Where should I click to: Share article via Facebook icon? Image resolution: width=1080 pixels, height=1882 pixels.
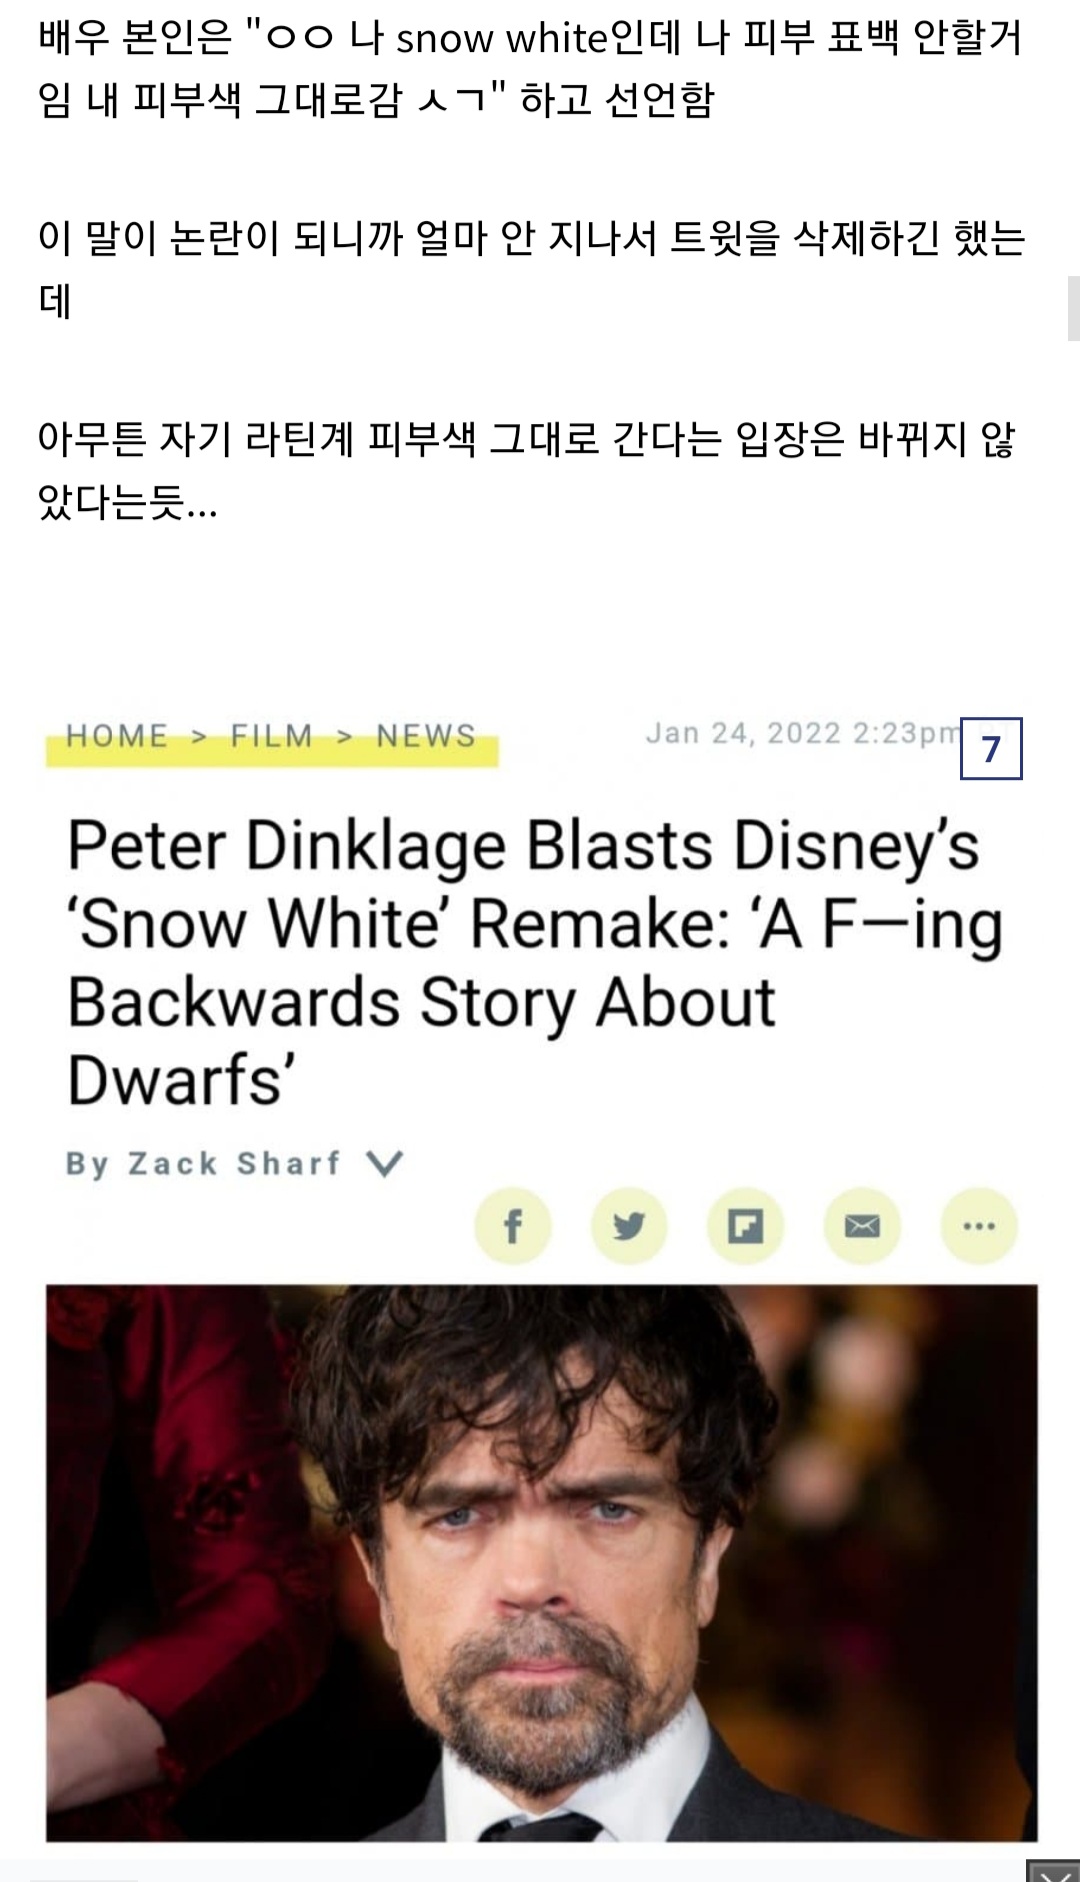[513, 1226]
